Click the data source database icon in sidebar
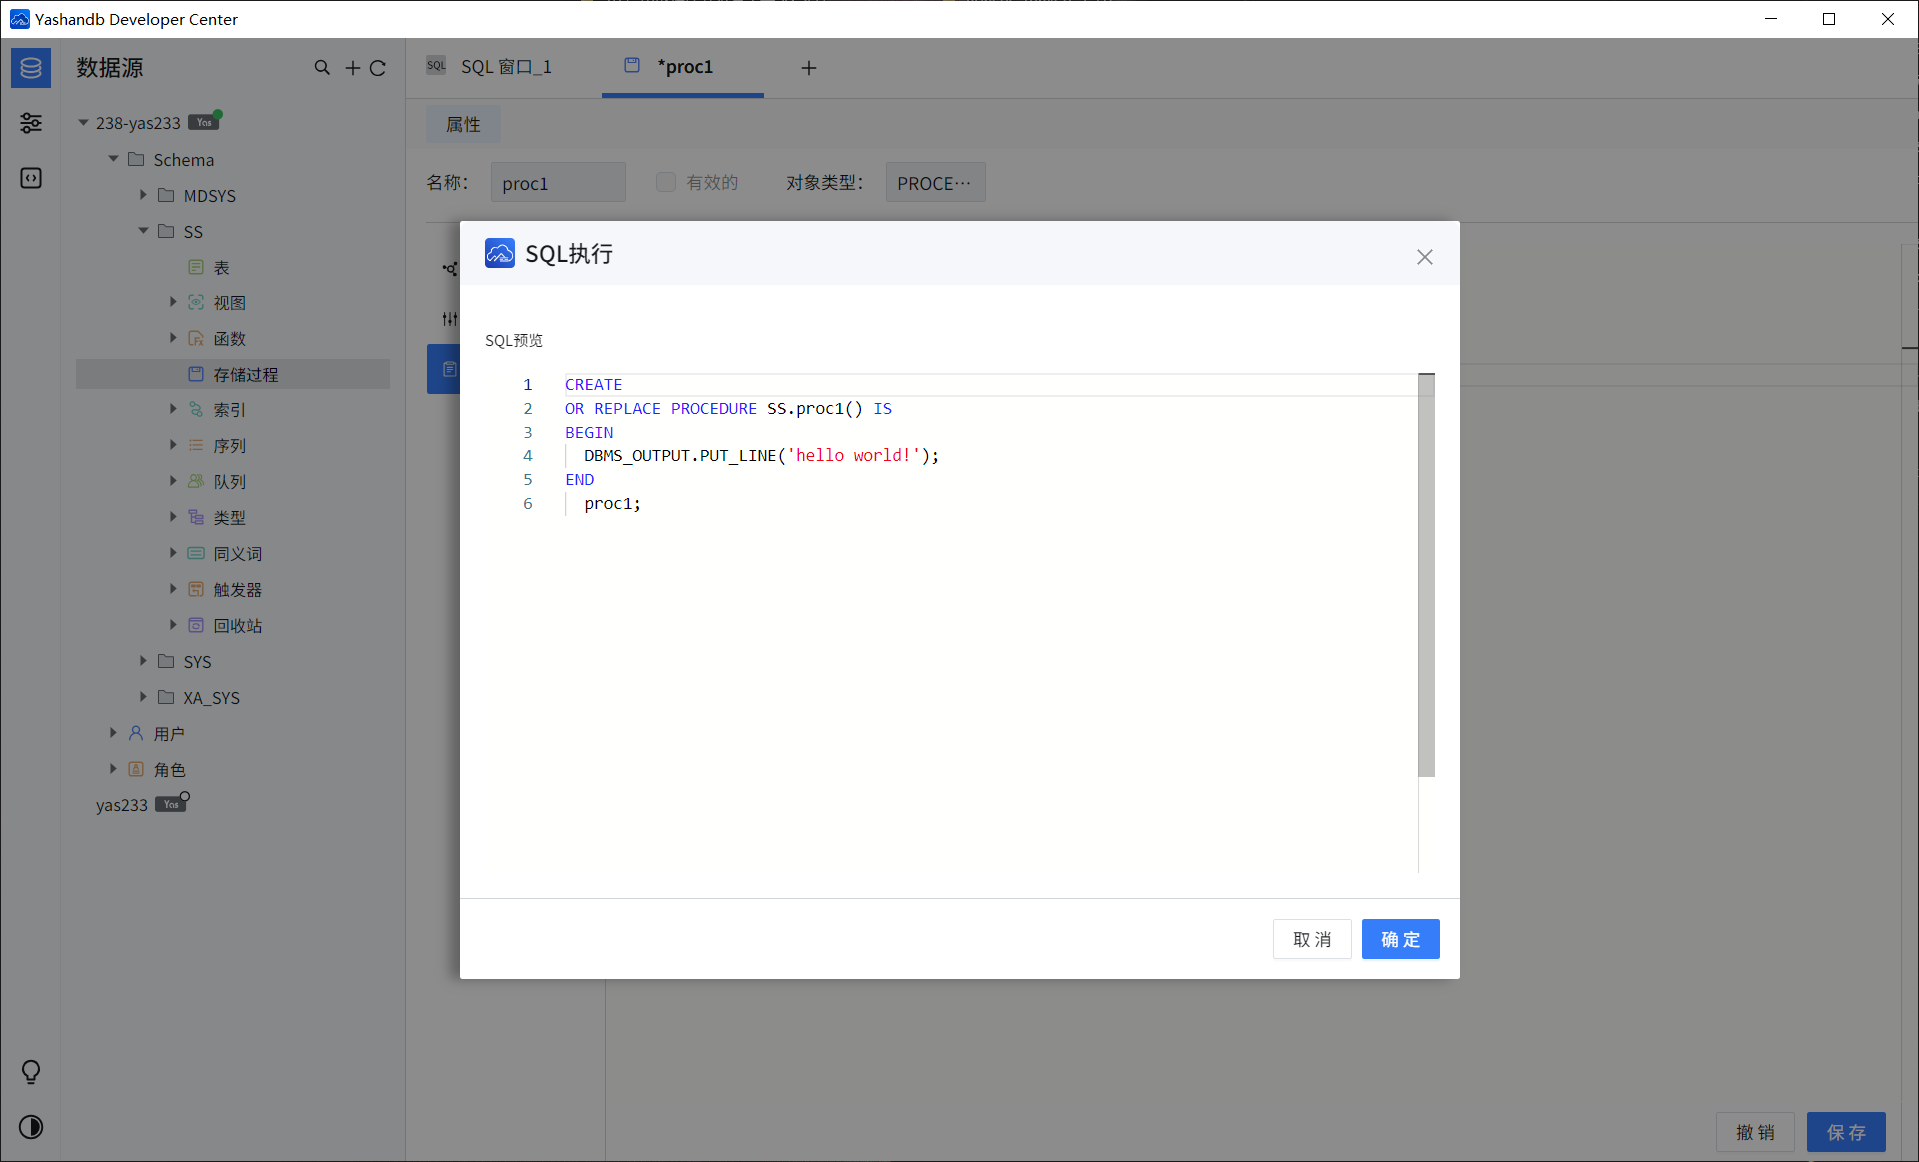Screen dimensions: 1919x1162 tap(31, 68)
